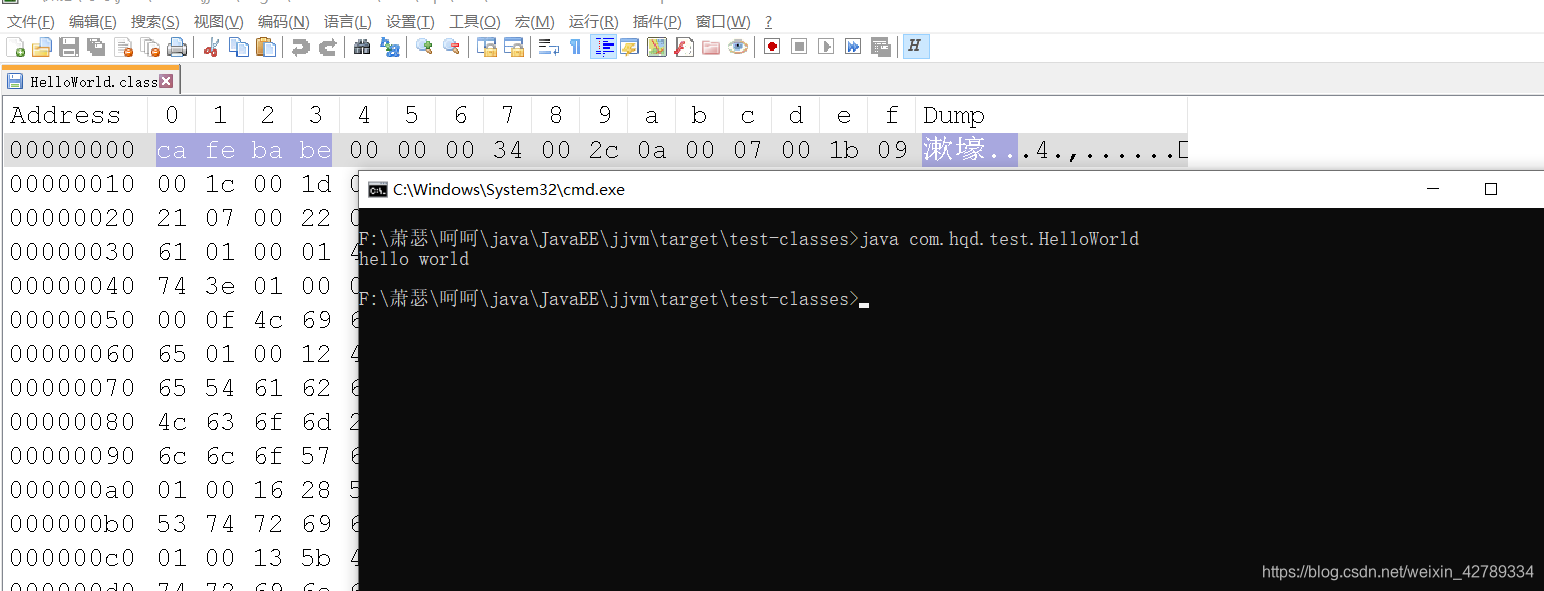This screenshot has width=1544, height=591.
Task: Click the Paste clipboard icon
Action: click(266, 46)
